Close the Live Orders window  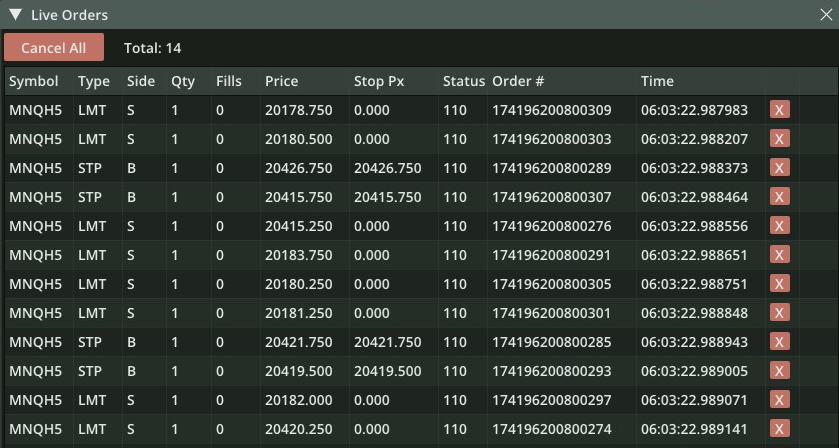point(826,15)
